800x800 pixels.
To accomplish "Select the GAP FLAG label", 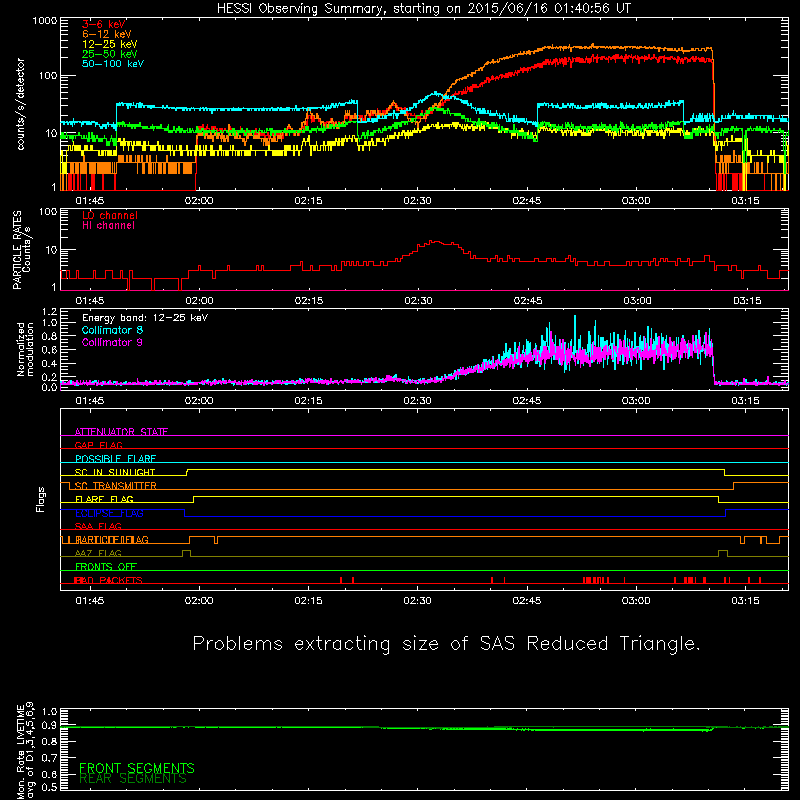I will [x=98, y=445].
